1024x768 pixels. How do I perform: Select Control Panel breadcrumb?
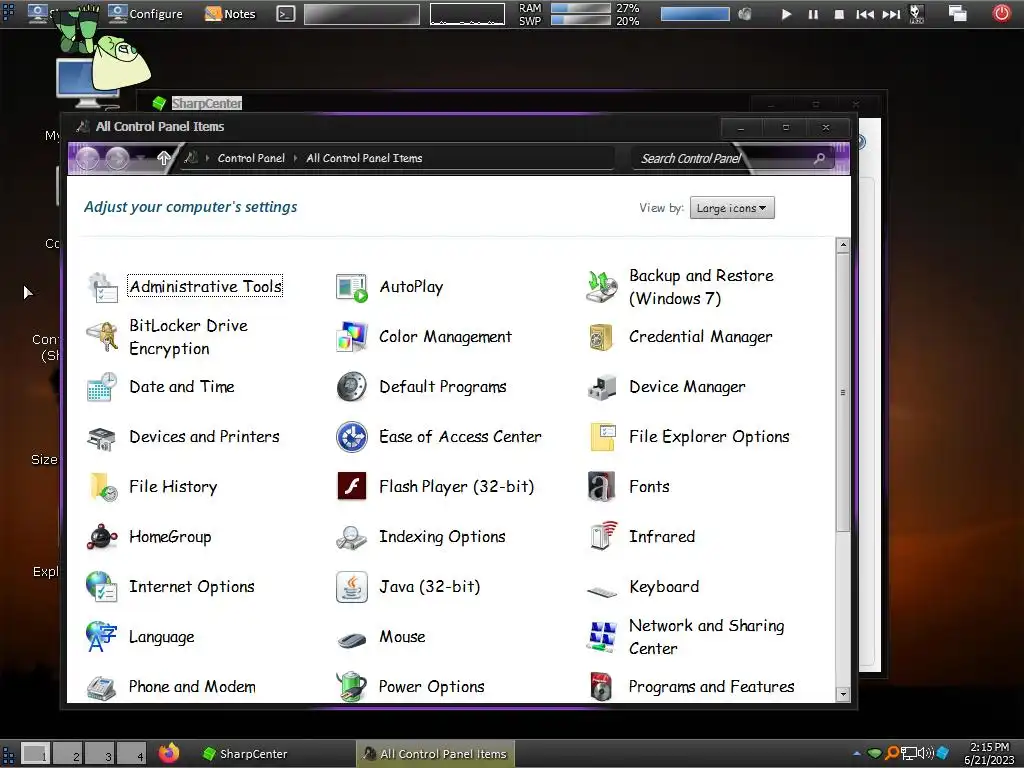[251, 158]
